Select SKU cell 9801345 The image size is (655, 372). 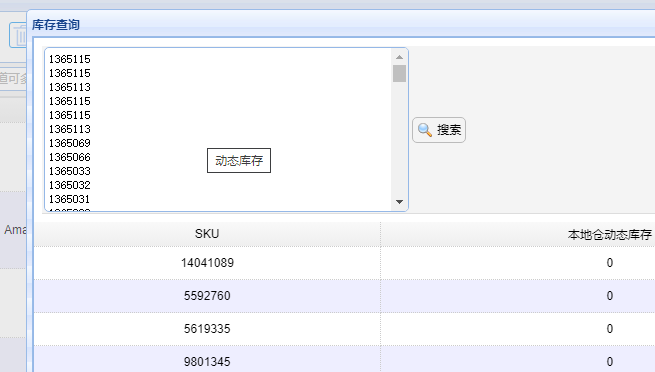[207, 362]
